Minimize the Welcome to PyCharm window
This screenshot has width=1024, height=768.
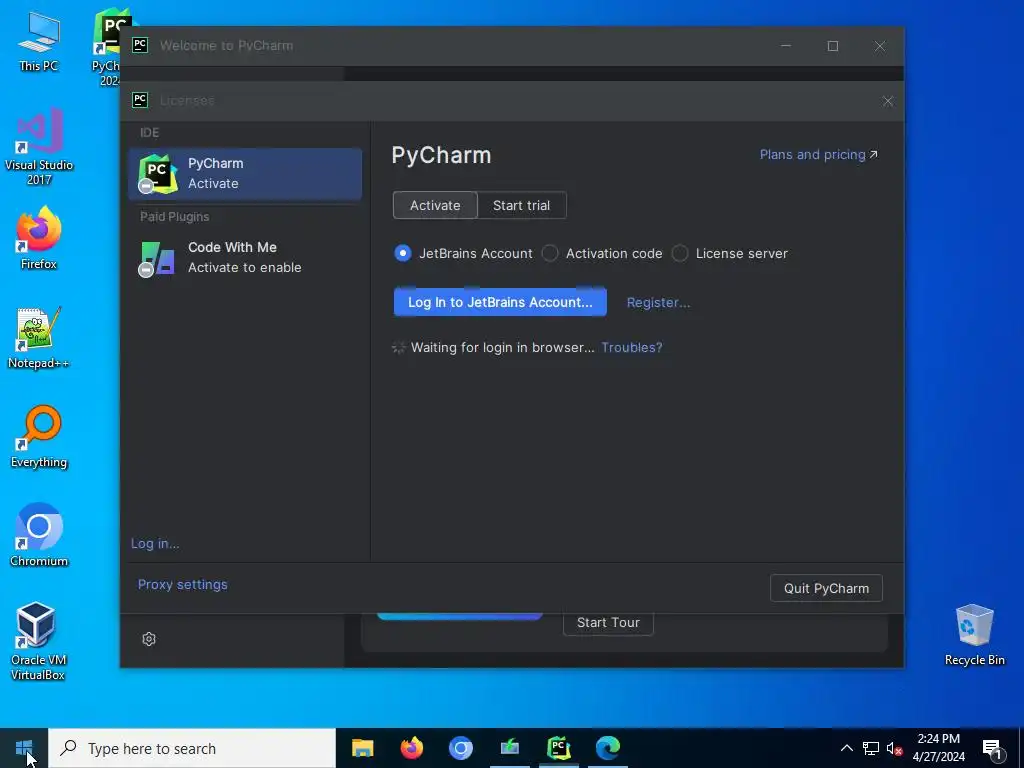click(786, 46)
